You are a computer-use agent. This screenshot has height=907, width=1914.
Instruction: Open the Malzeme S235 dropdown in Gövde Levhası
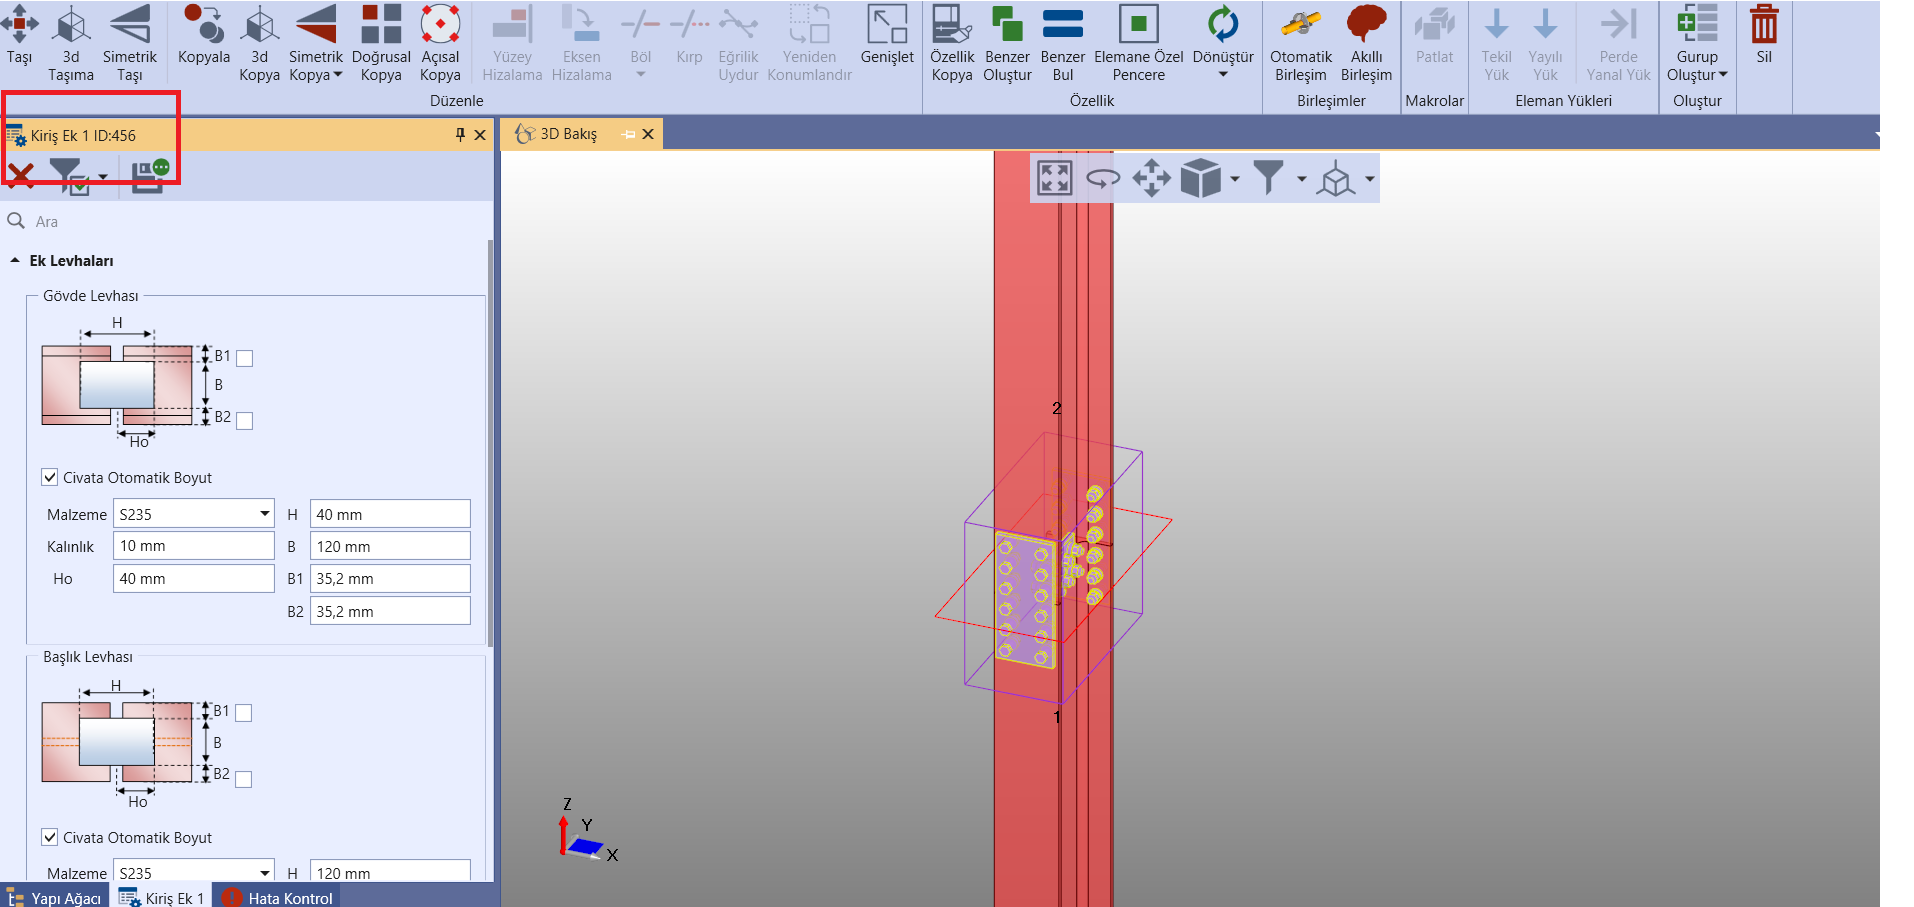(x=264, y=514)
